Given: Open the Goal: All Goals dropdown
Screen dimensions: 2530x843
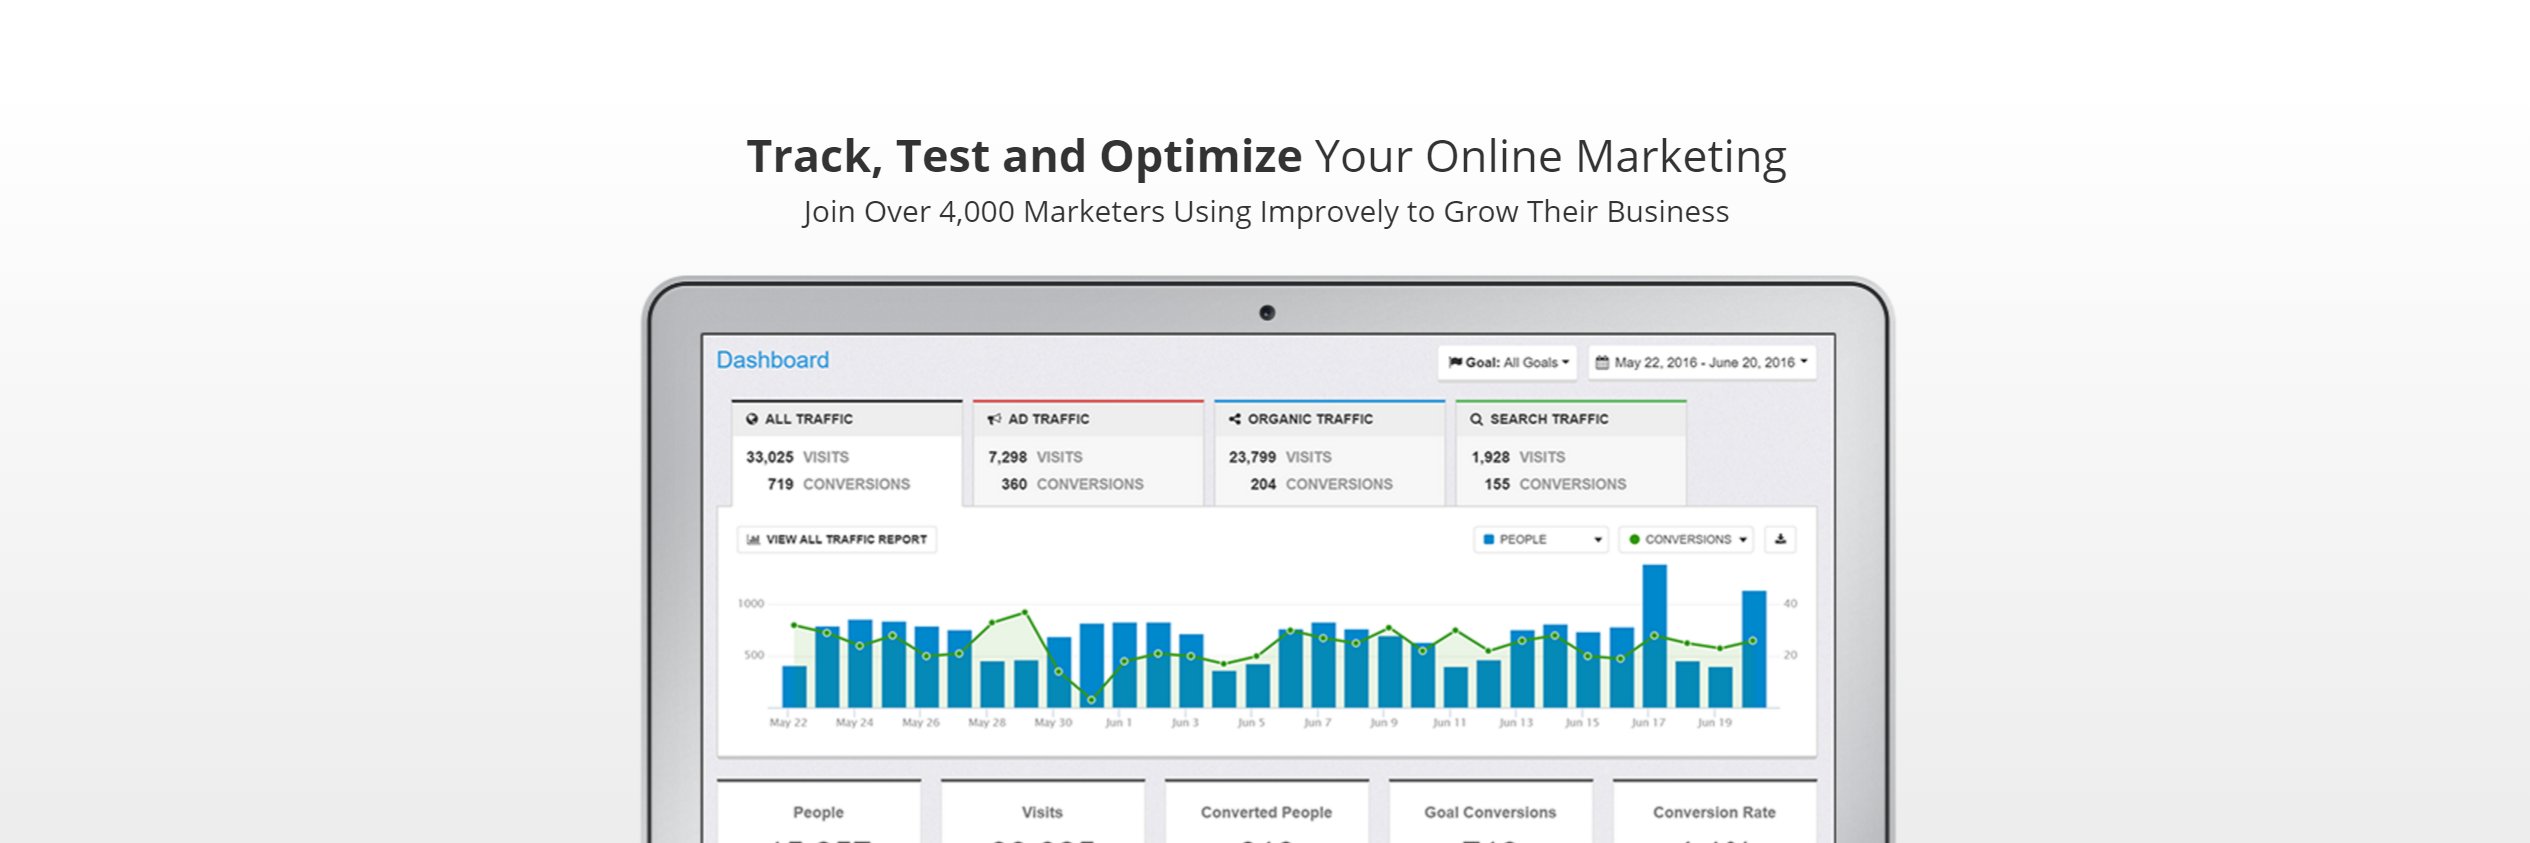Looking at the screenshot, I should (x=1507, y=363).
